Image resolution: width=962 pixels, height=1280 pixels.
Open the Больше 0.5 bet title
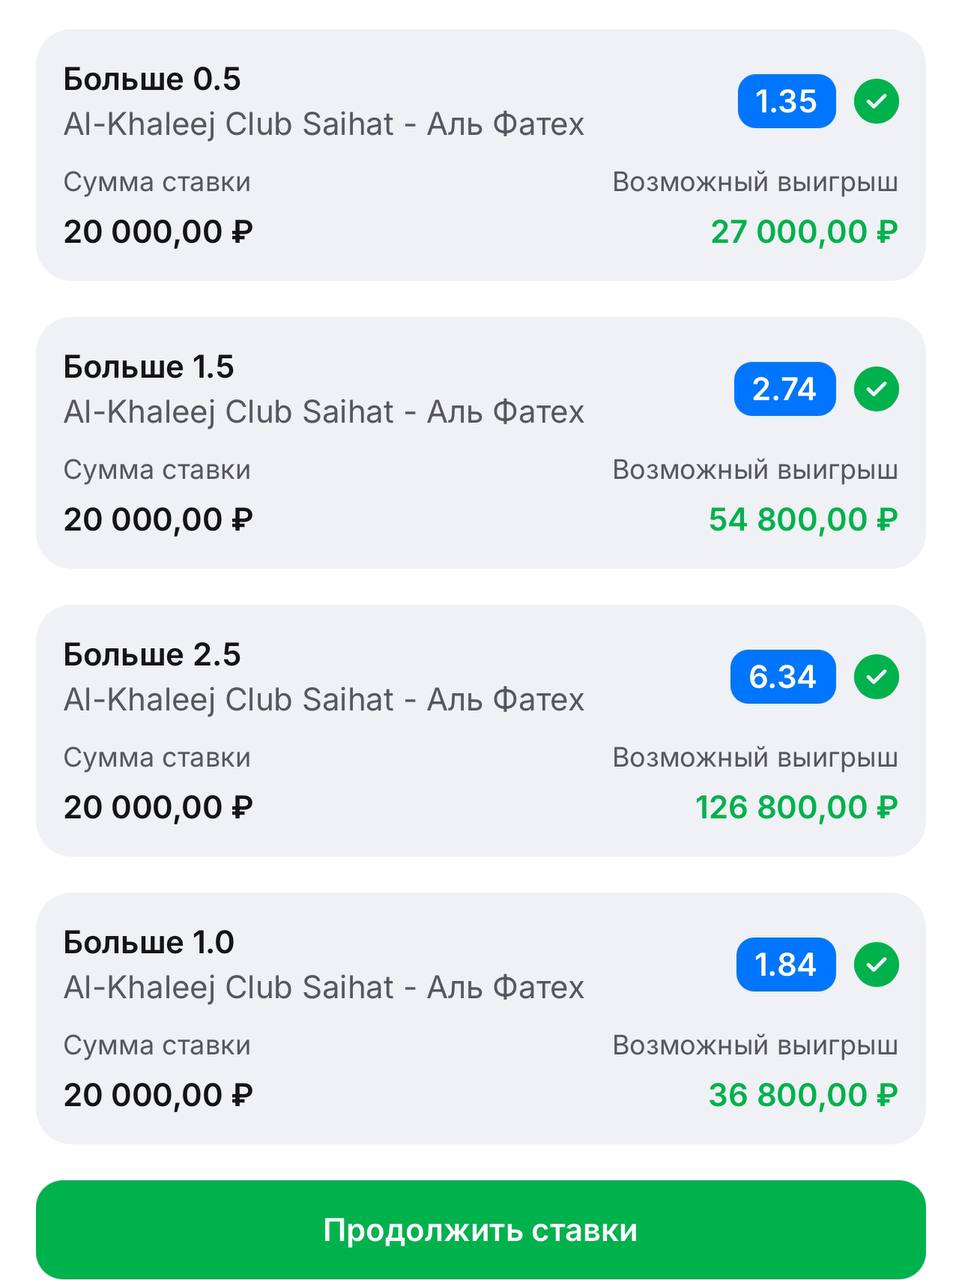(x=152, y=79)
